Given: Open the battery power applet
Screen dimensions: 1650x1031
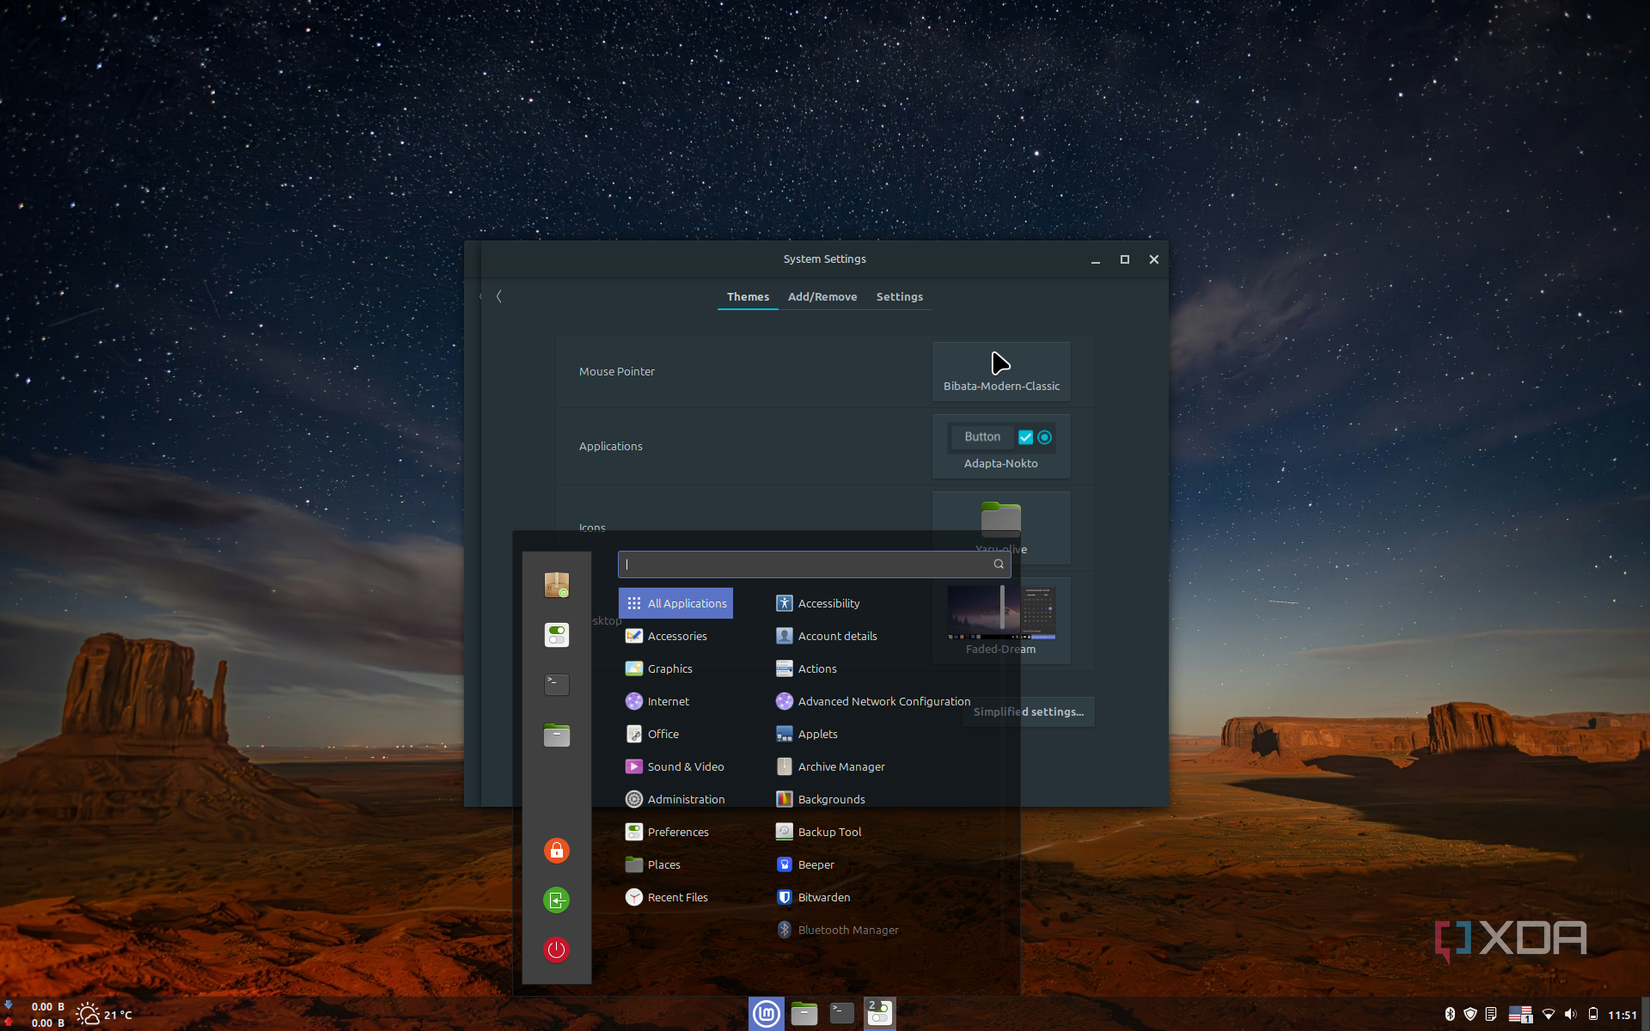Looking at the screenshot, I should coord(1593,1015).
